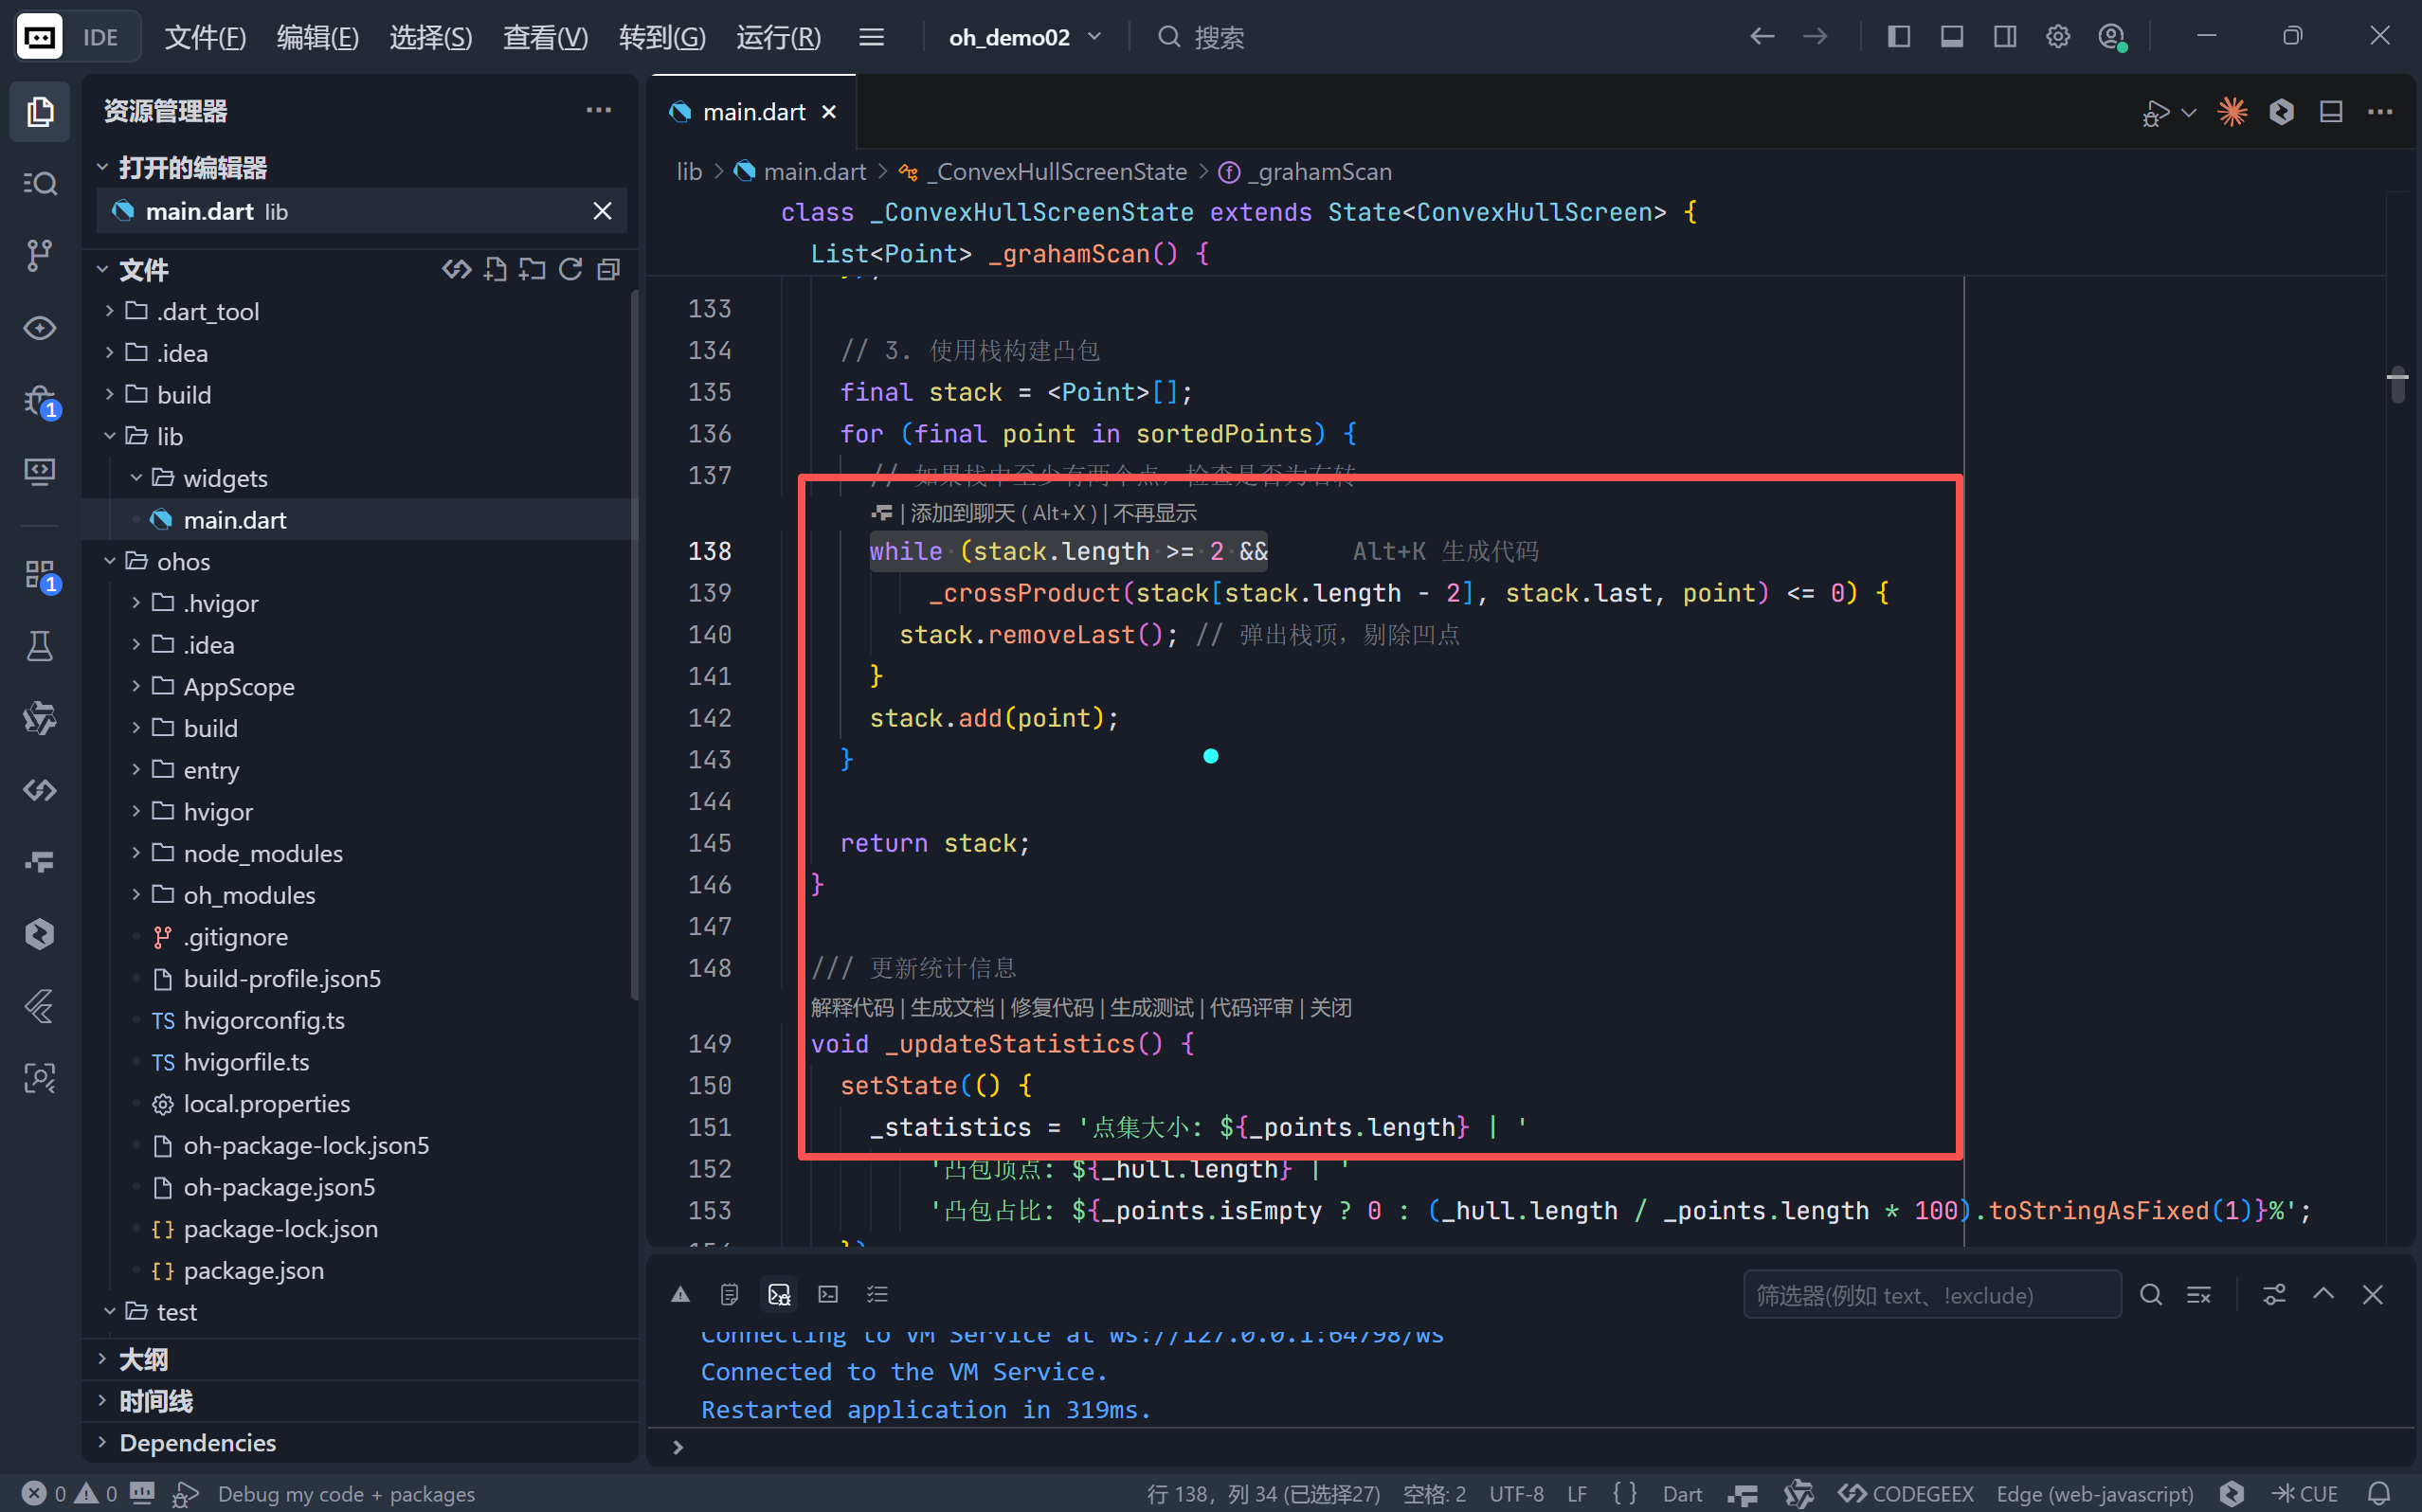The height and width of the screenshot is (1512, 2422).
Task: Open the Search view in activity bar
Action: pos(39,183)
